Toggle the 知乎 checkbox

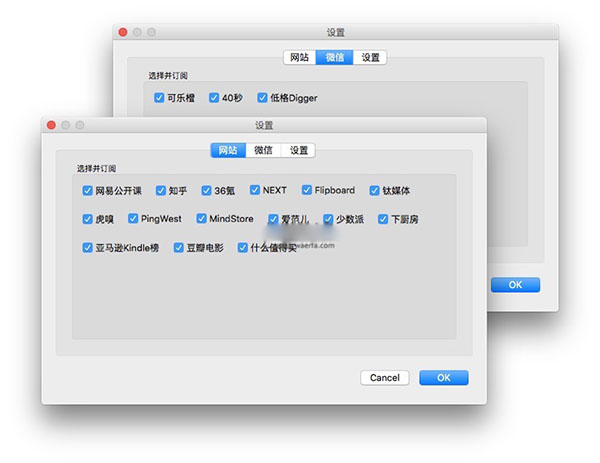pyautogui.click(x=161, y=191)
